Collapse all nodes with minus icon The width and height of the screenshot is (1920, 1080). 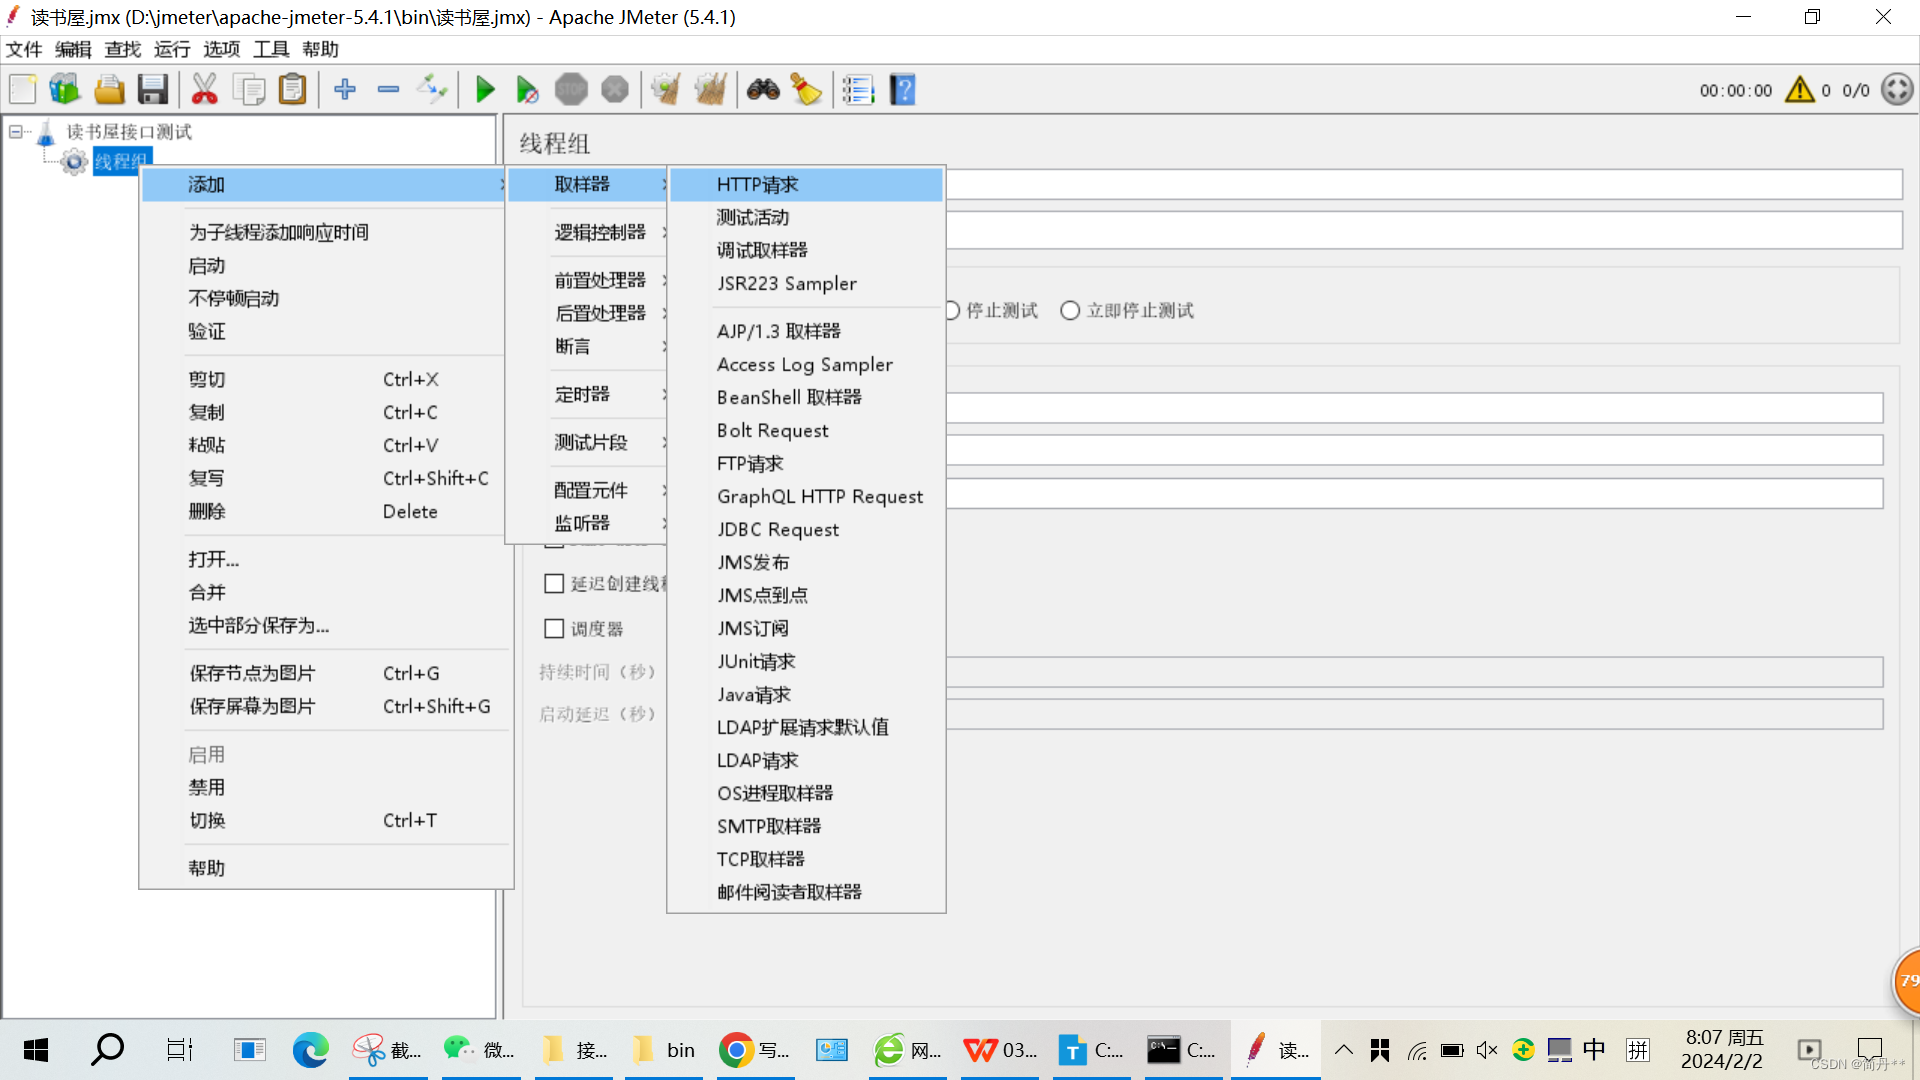388,90
